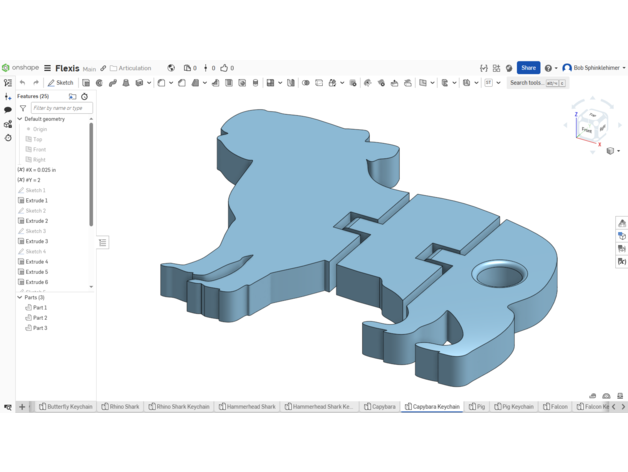628x472 pixels.
Task: Collapse the Parts (3) list
Action: coord(20,297)
